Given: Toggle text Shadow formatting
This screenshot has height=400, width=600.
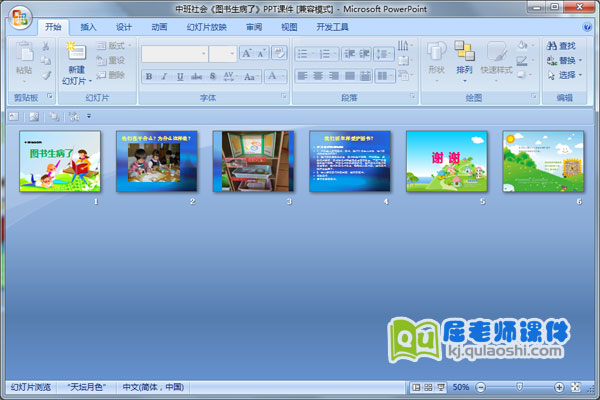Looking at the screenshot, I should pos(212,77).
